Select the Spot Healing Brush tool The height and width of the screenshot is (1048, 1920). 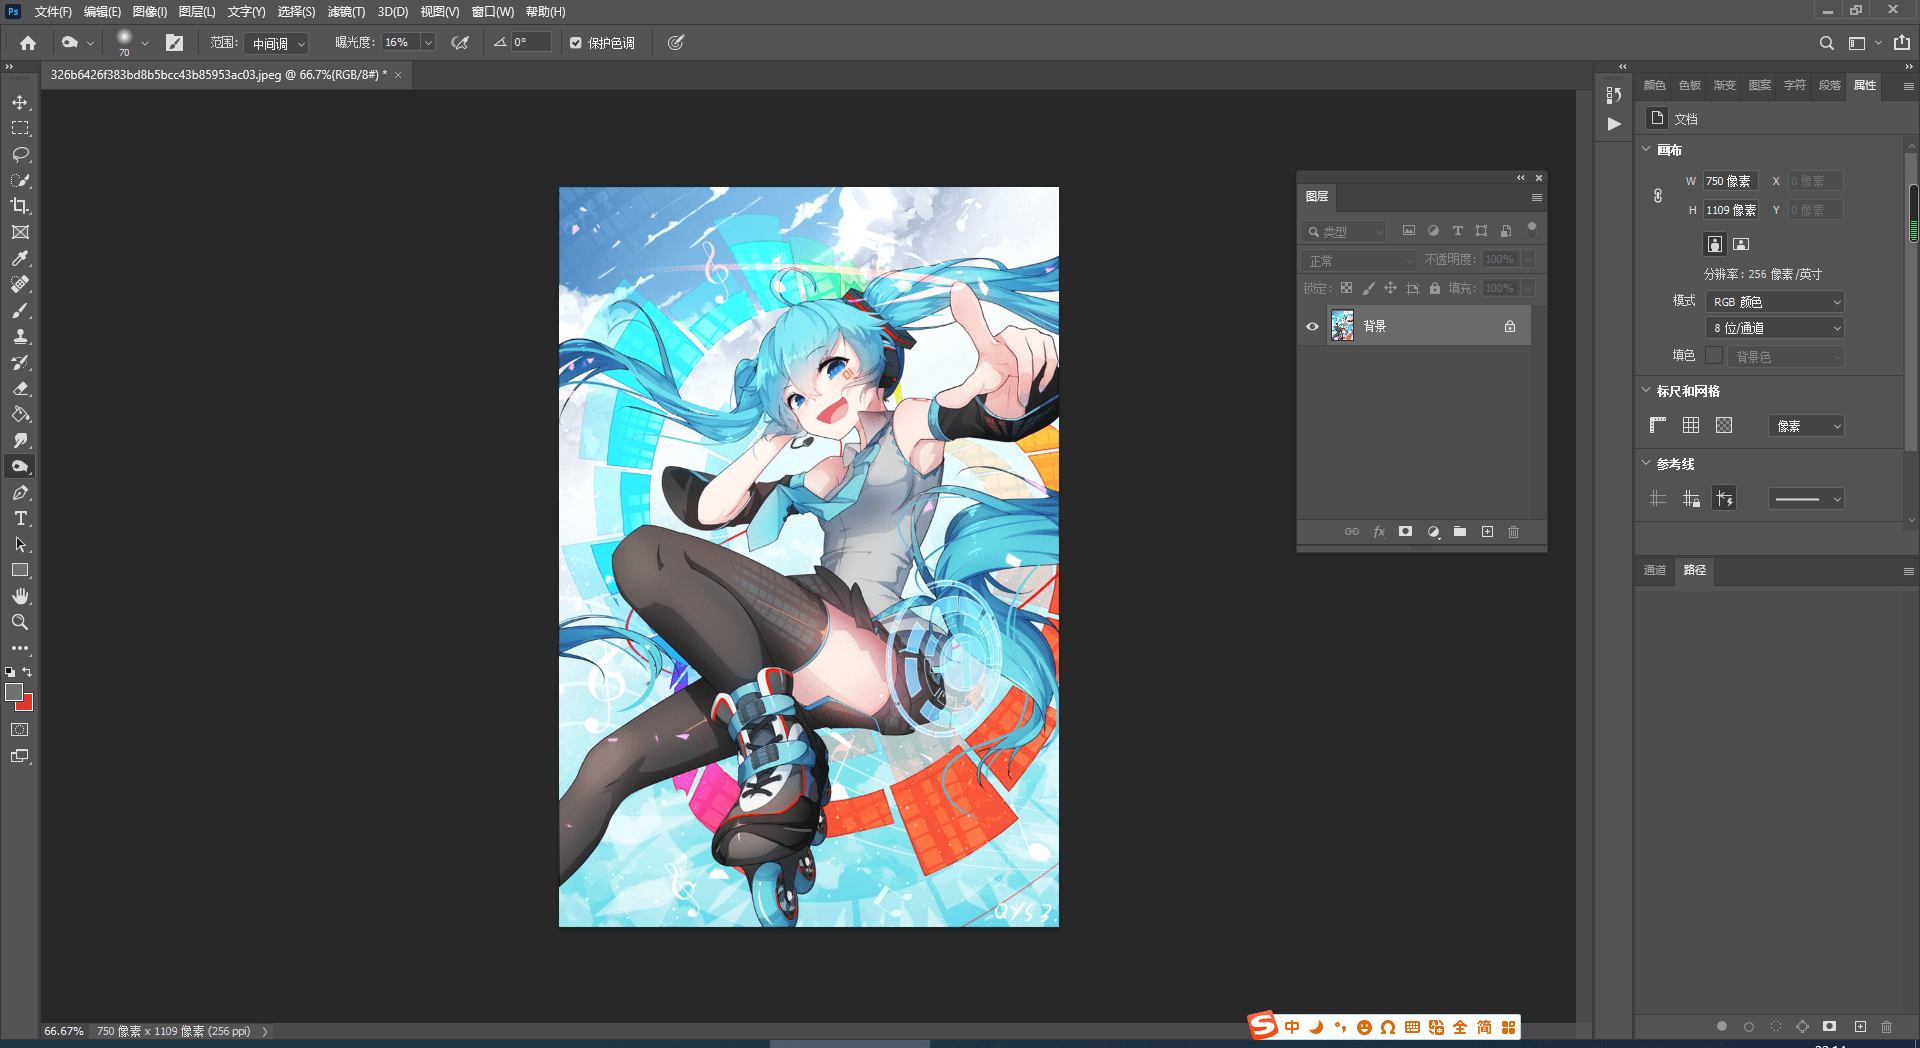20,284
